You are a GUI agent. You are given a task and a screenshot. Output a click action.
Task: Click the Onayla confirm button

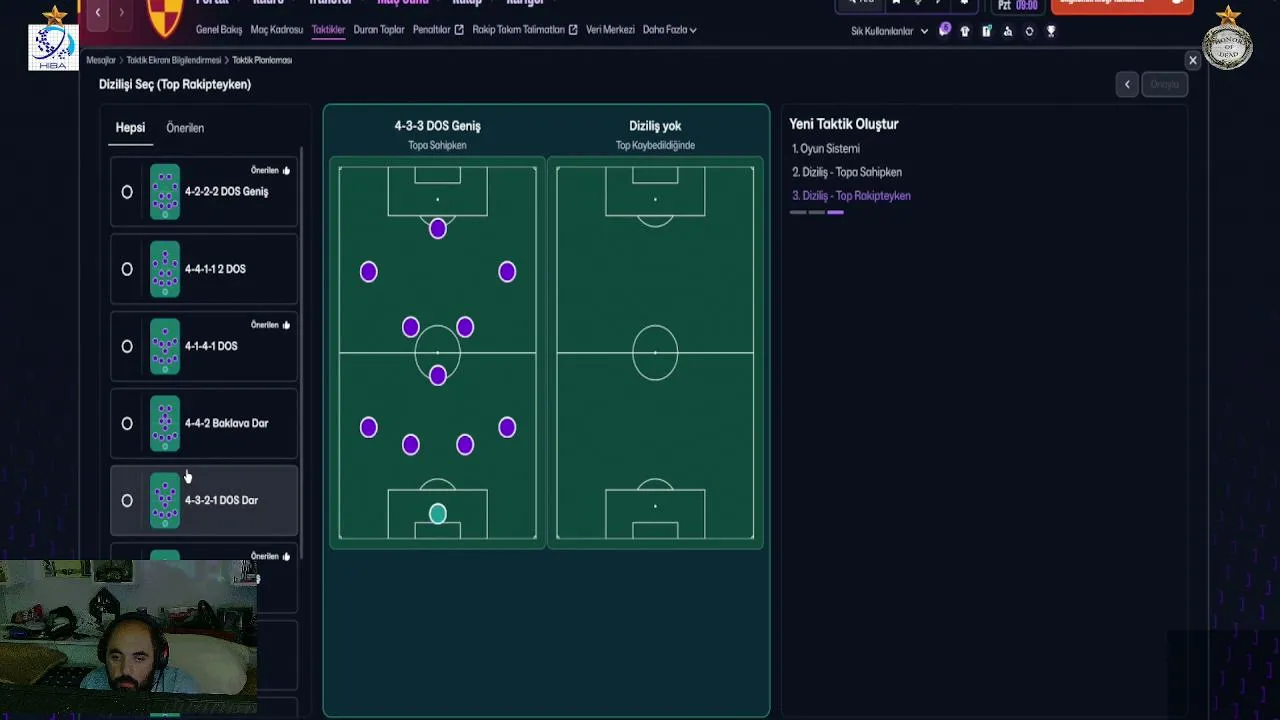coord(1165,84)
